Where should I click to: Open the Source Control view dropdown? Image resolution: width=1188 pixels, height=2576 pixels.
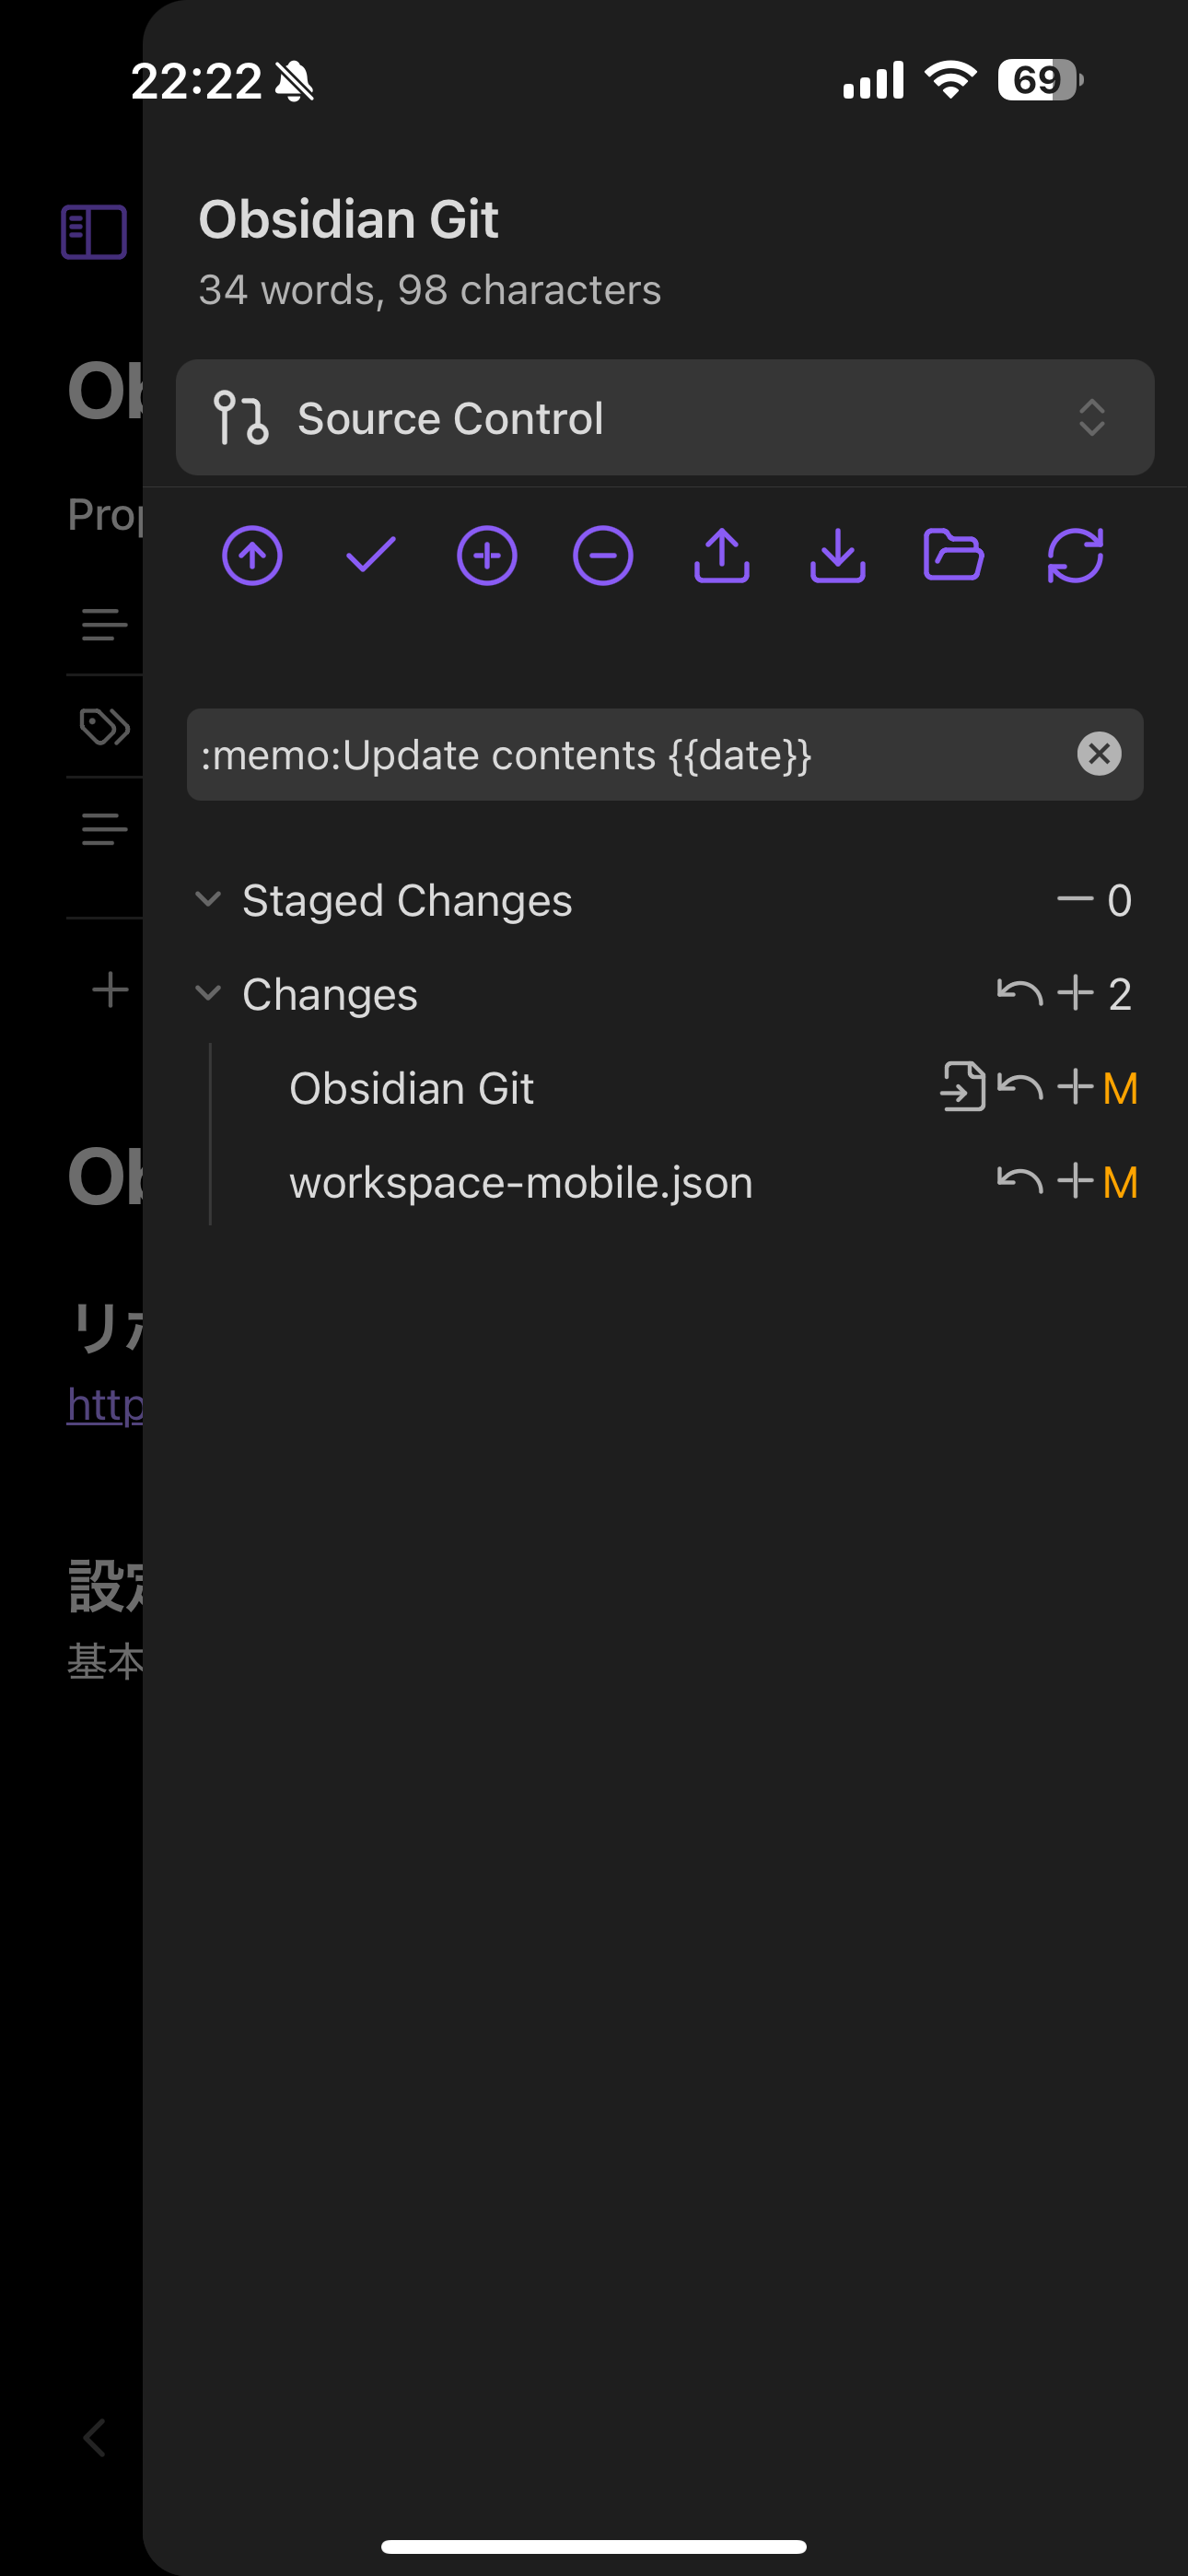pyautogui.click(x=665, y=418)
